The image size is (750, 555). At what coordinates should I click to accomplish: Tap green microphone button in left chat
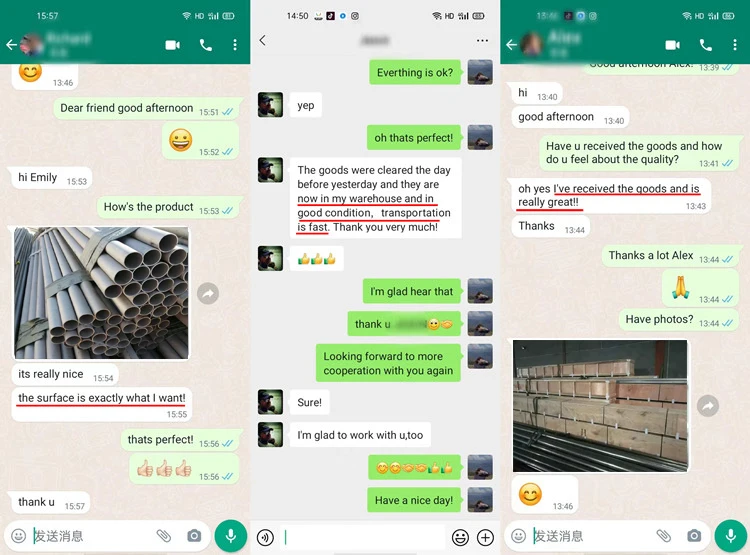pos(231,536)
